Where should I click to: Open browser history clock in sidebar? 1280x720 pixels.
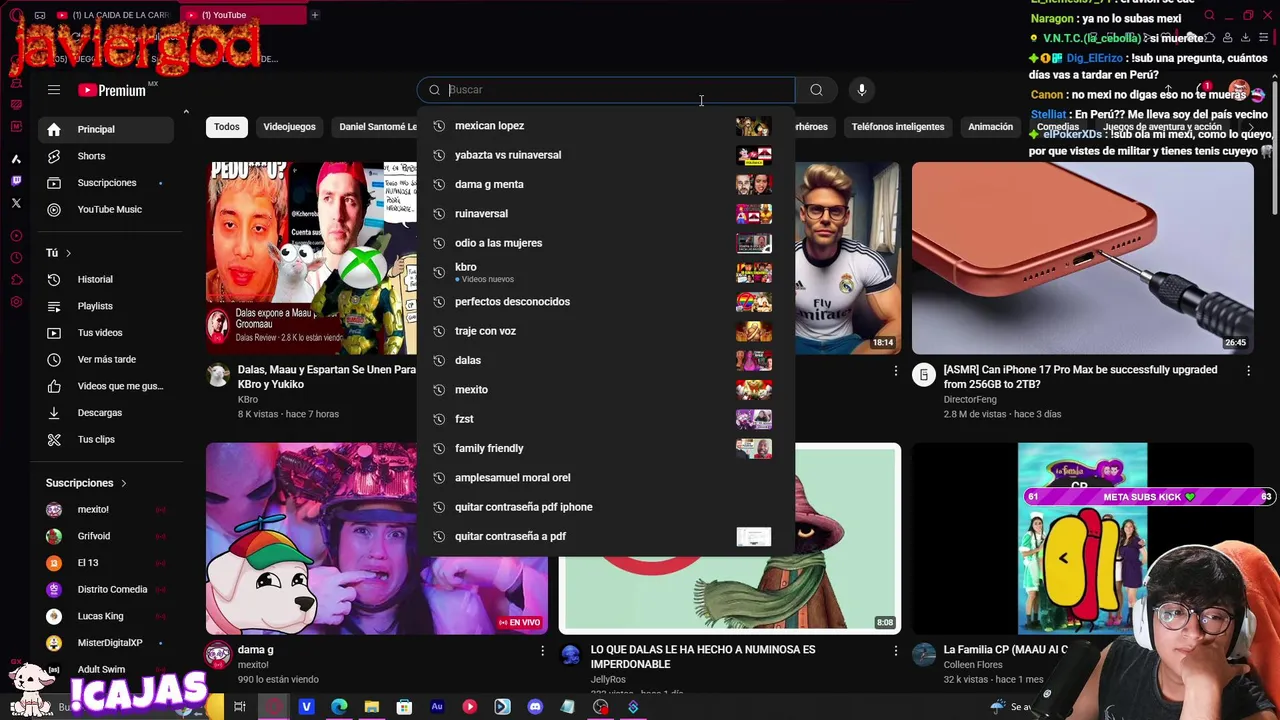(16, 258)
